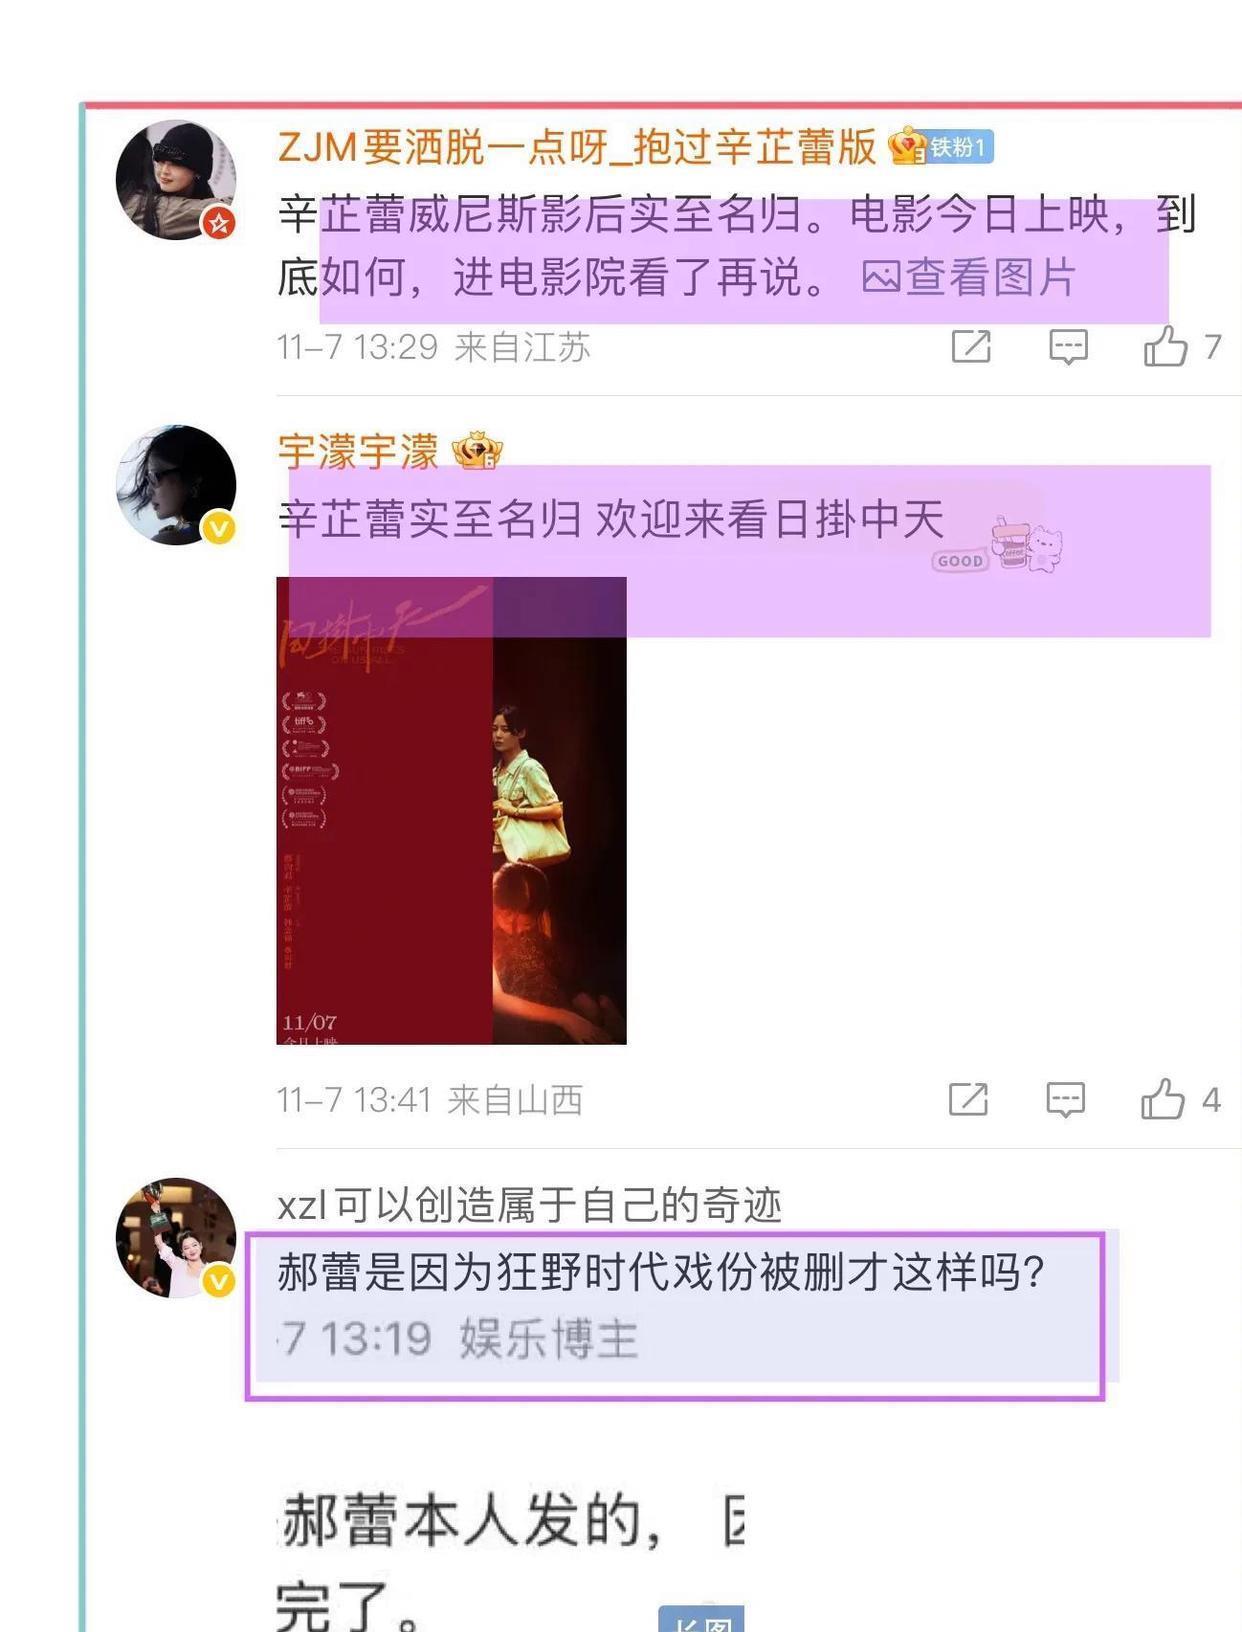Open username ZJM要洒脱一点呀_抱过辛芷蕾版
1242x1632 pixels.
coord(577,147)
